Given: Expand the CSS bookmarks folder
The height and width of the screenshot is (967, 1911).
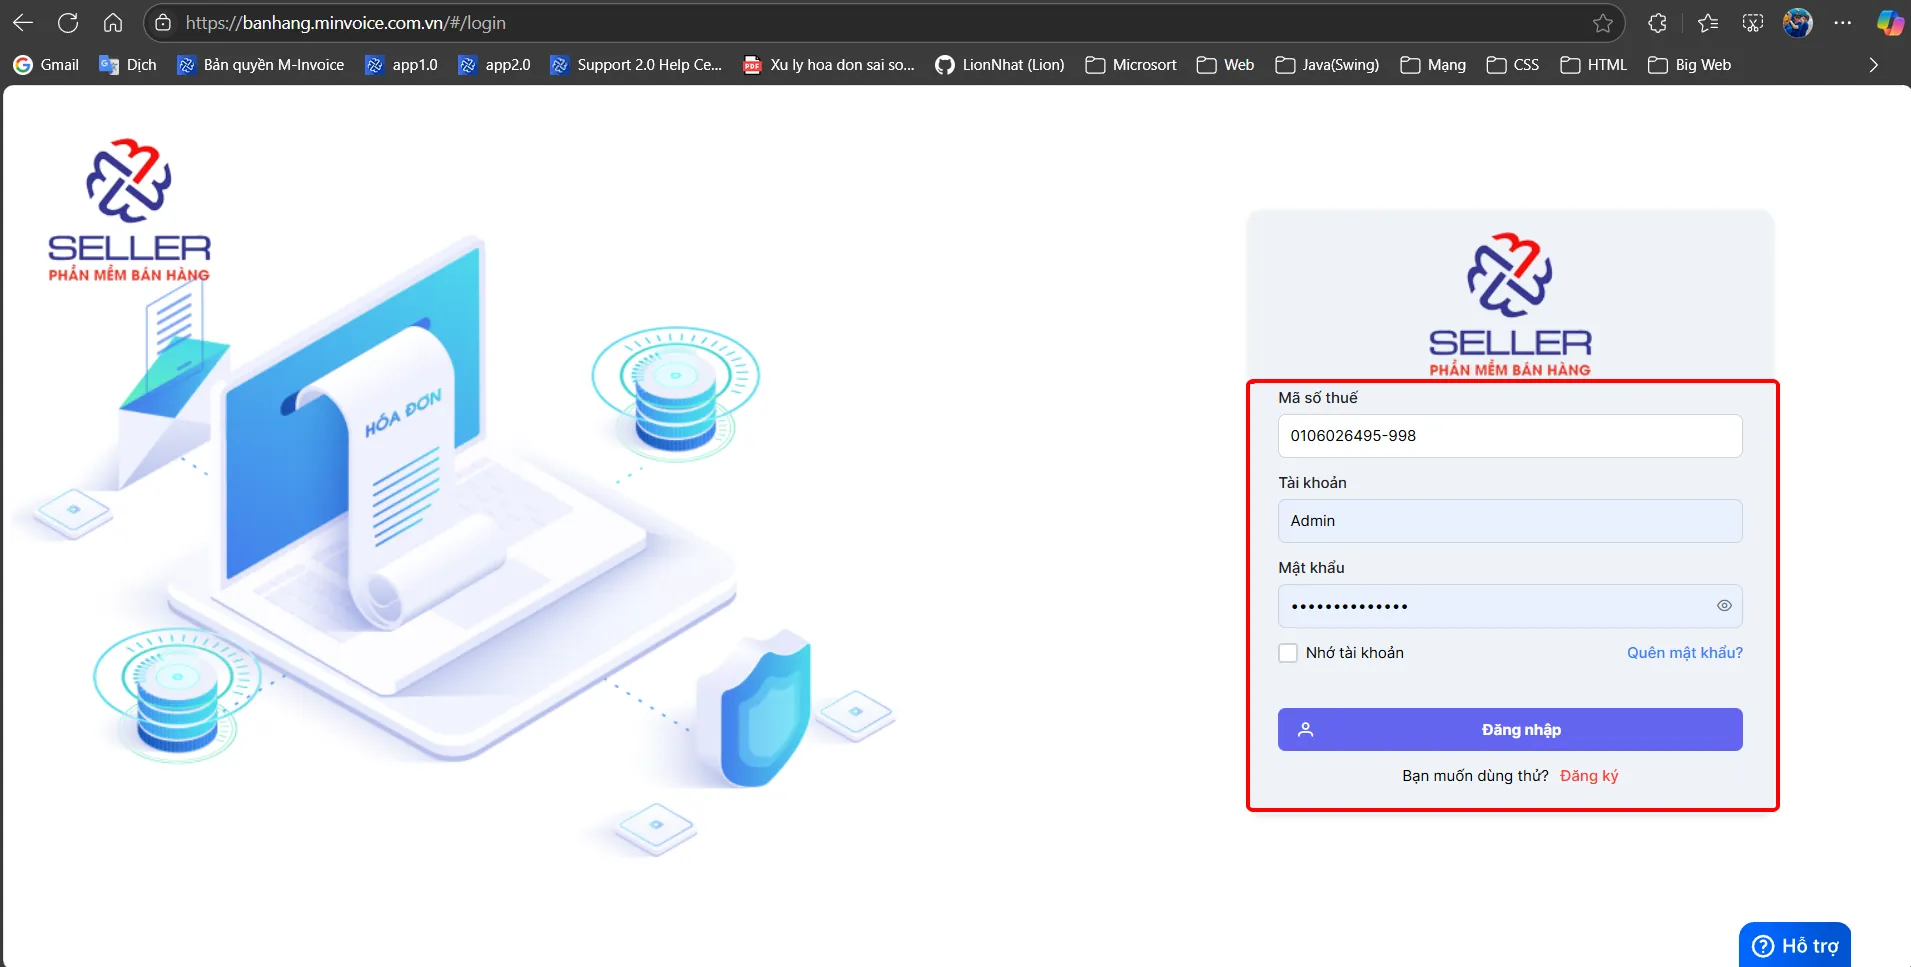Looking at the screenshot, I should (1512, 65).
